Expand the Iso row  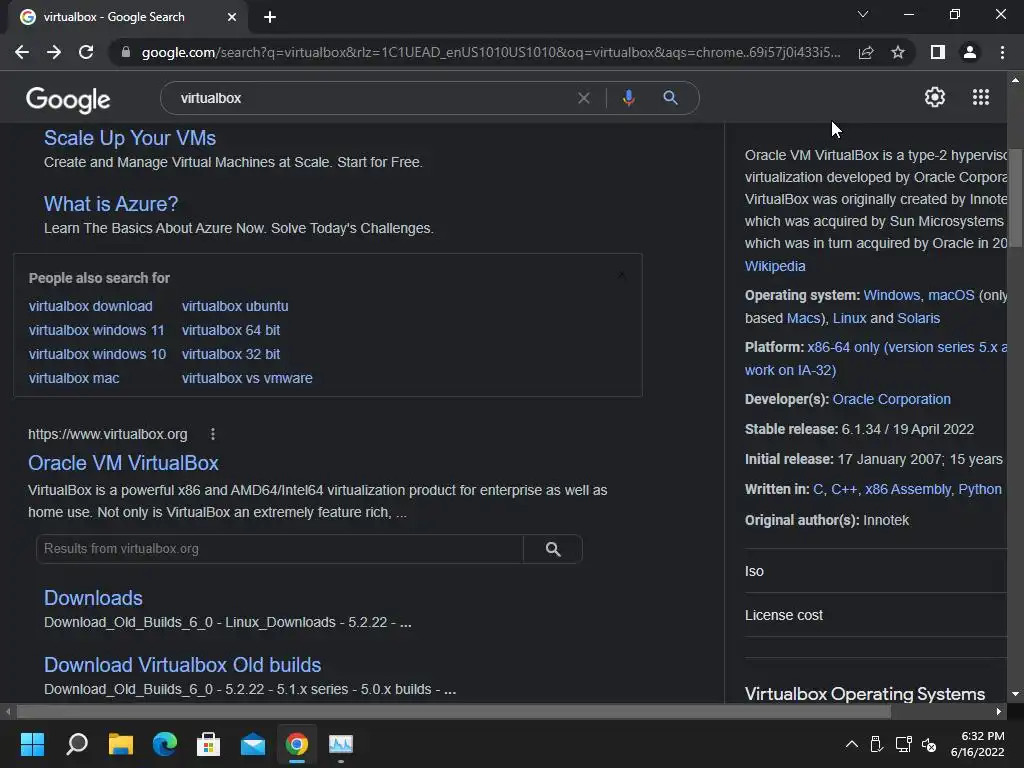point(876,571)
